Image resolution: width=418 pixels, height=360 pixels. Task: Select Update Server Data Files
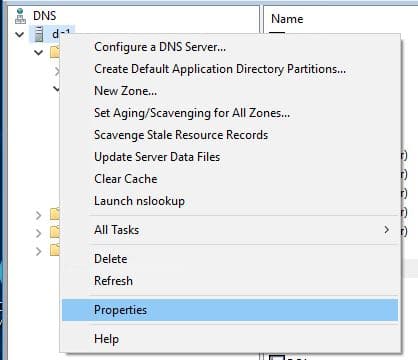point(230,157)
